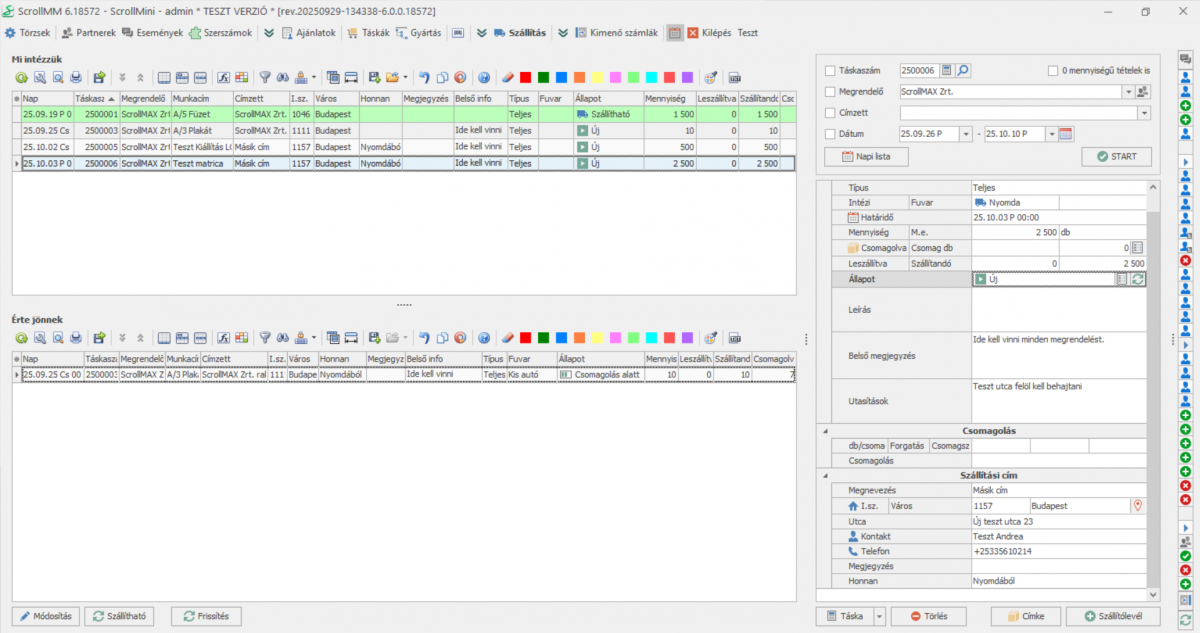The height and width of the screenshot is (633, 1200).
Task: Click the partner picker icon beside Megrendelő dropdown
Action: tap(1143, 92)
